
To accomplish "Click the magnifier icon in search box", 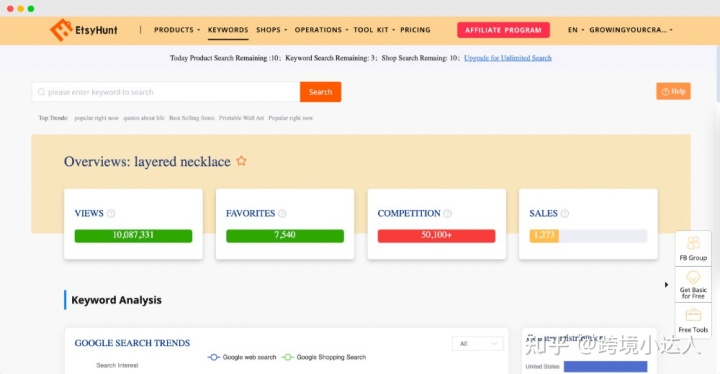I will click(x=41, y=92).
